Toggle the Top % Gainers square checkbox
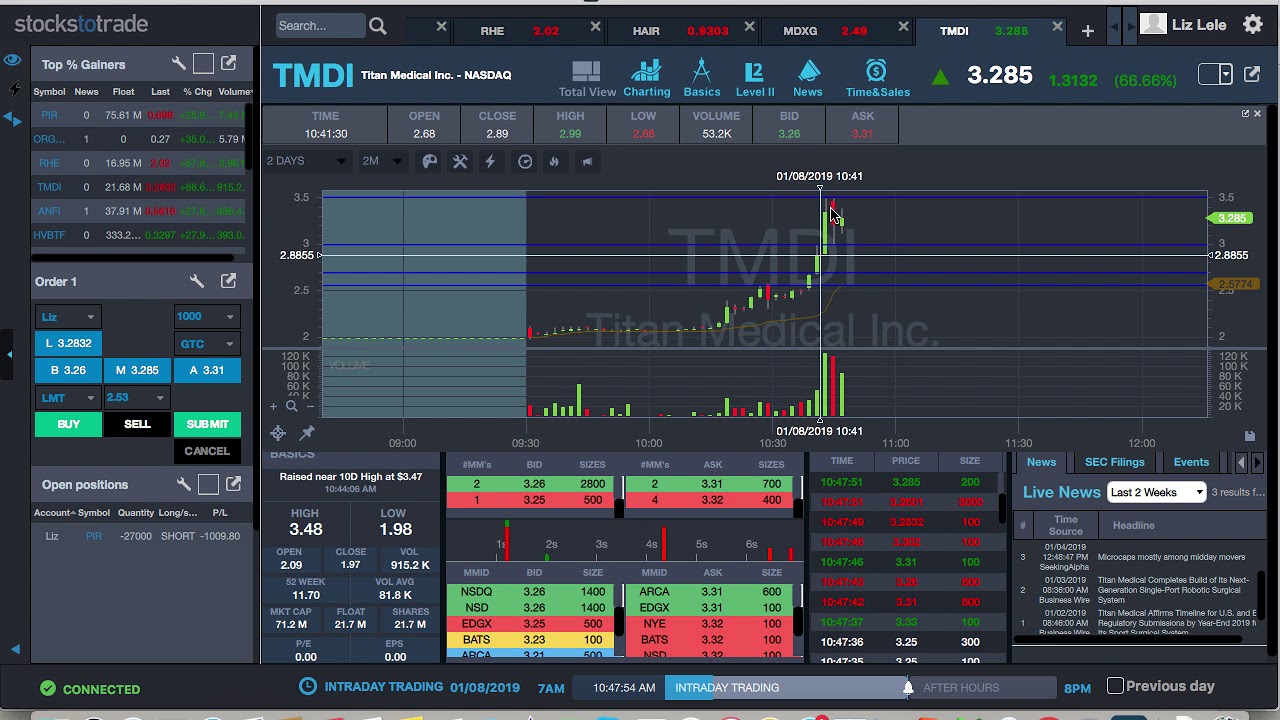Image resolution: width=1280 pixels, height=720 pixels. pos(204,64)
